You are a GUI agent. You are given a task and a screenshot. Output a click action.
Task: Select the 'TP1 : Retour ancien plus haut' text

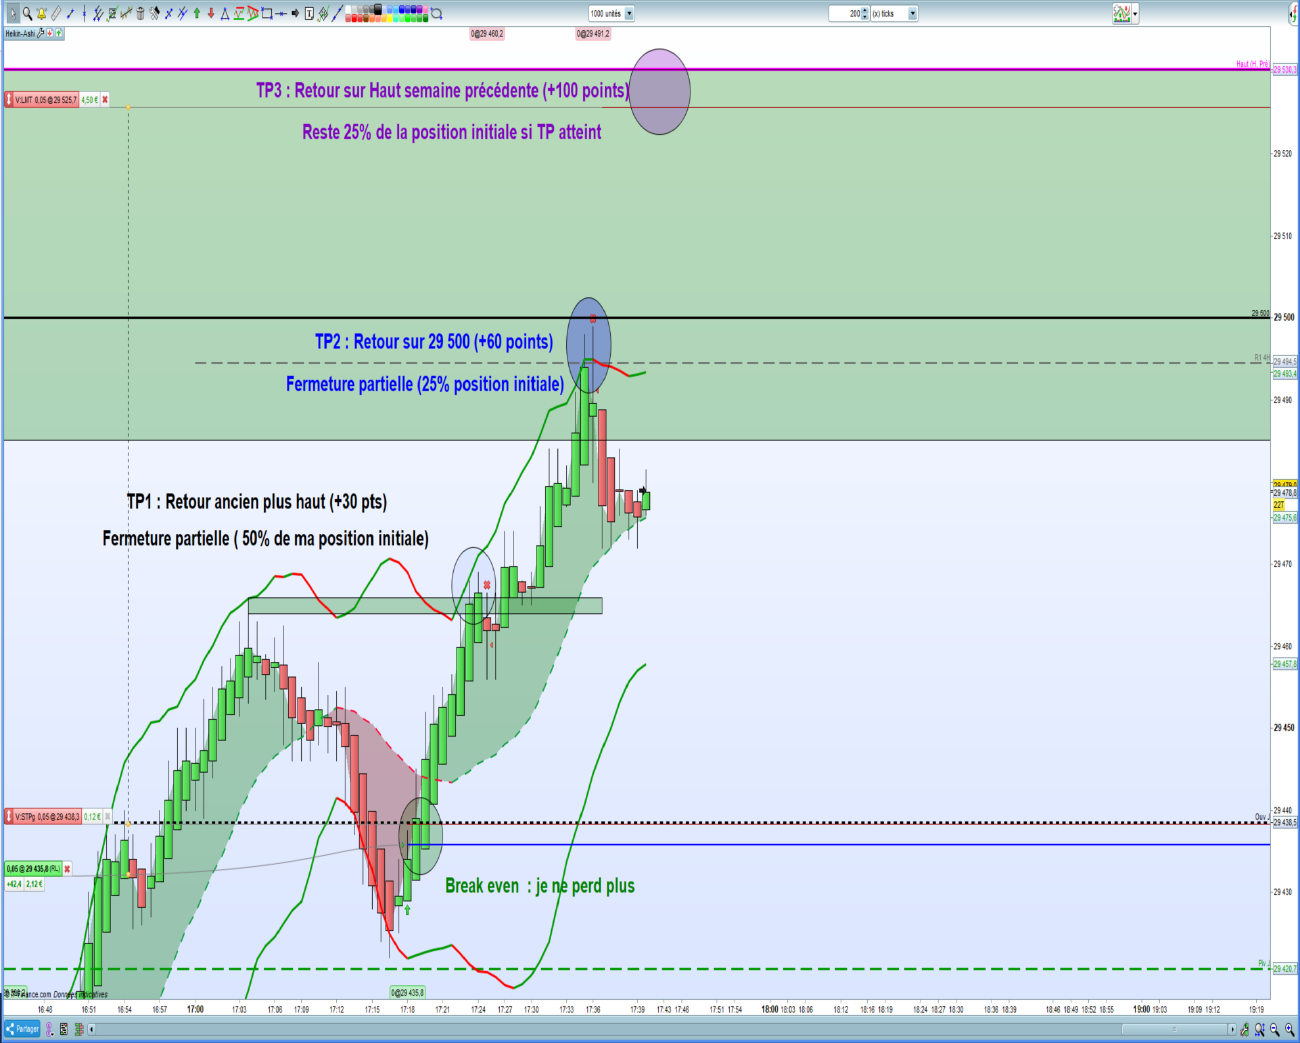(257, 502)
